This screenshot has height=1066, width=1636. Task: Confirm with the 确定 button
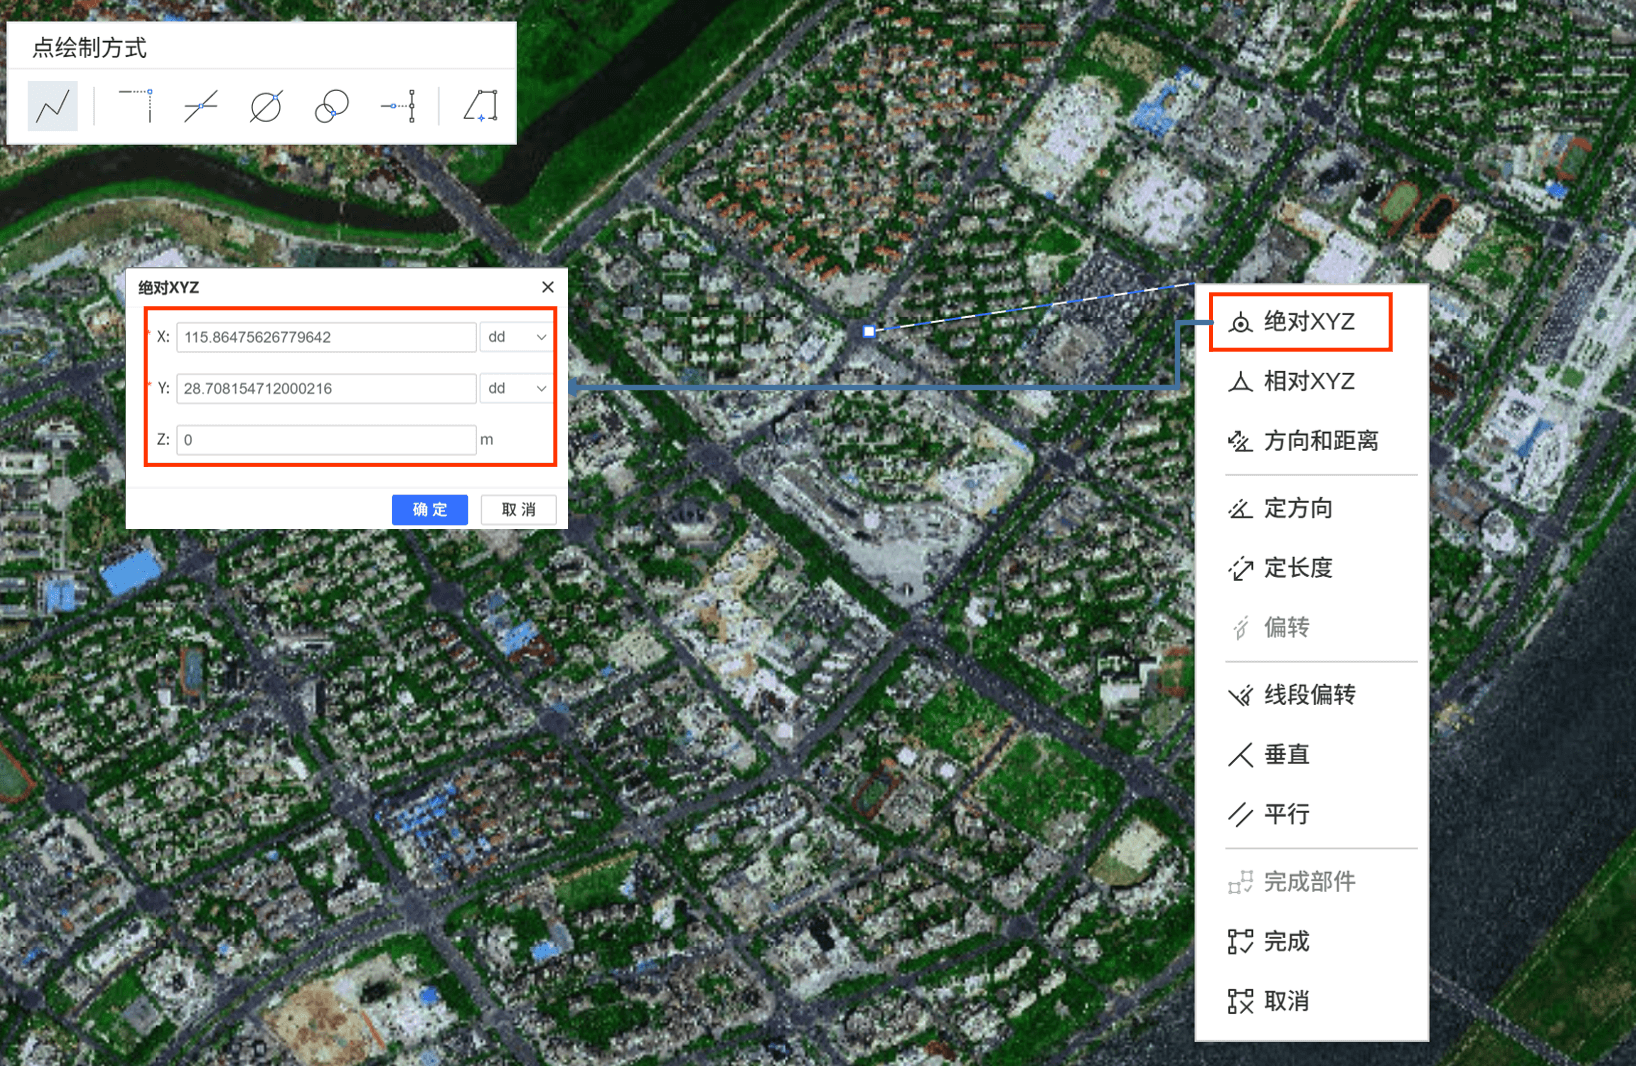pos(429,509)
